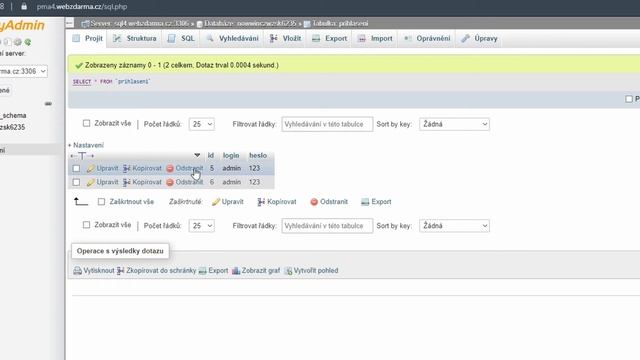The height and width of the screenshot is (360, 640).
Task: Click the SELECT keyword in query
Action: click(x=82, y=82)
